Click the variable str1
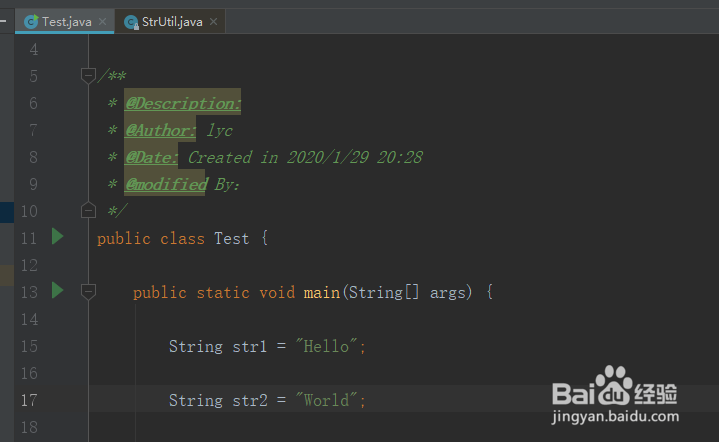Viewport: 719px width, 442px height. tap(249, 346)
